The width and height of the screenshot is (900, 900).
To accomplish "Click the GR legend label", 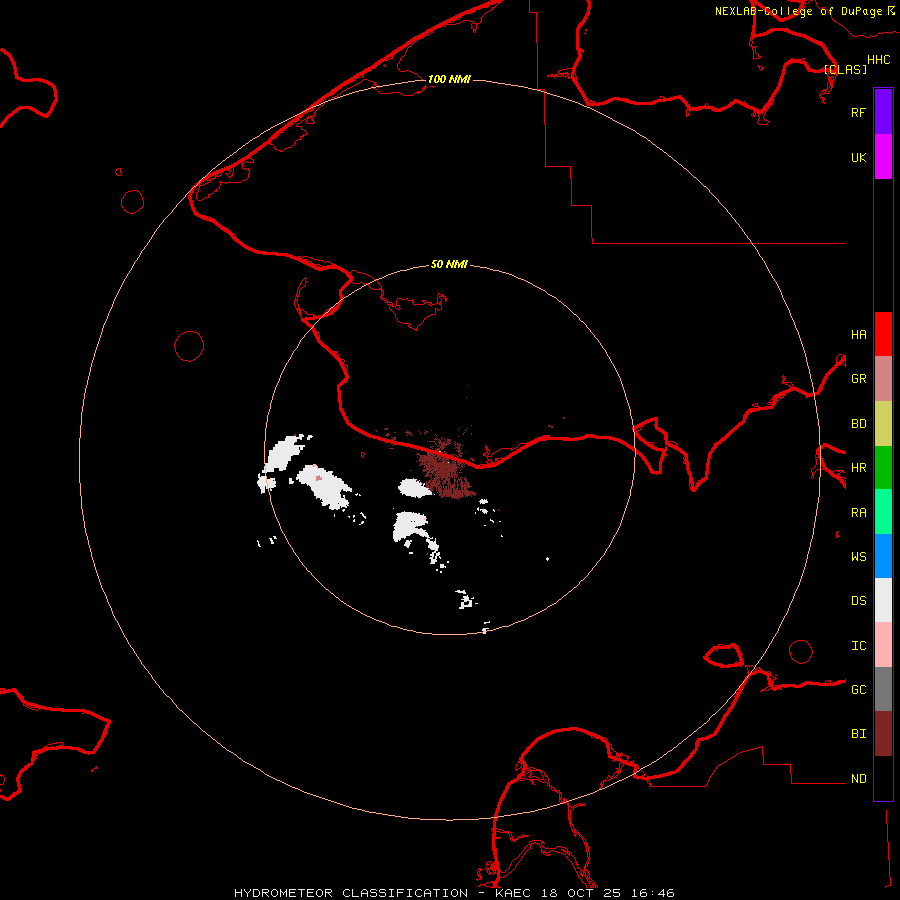I will [x=858, y=379].
